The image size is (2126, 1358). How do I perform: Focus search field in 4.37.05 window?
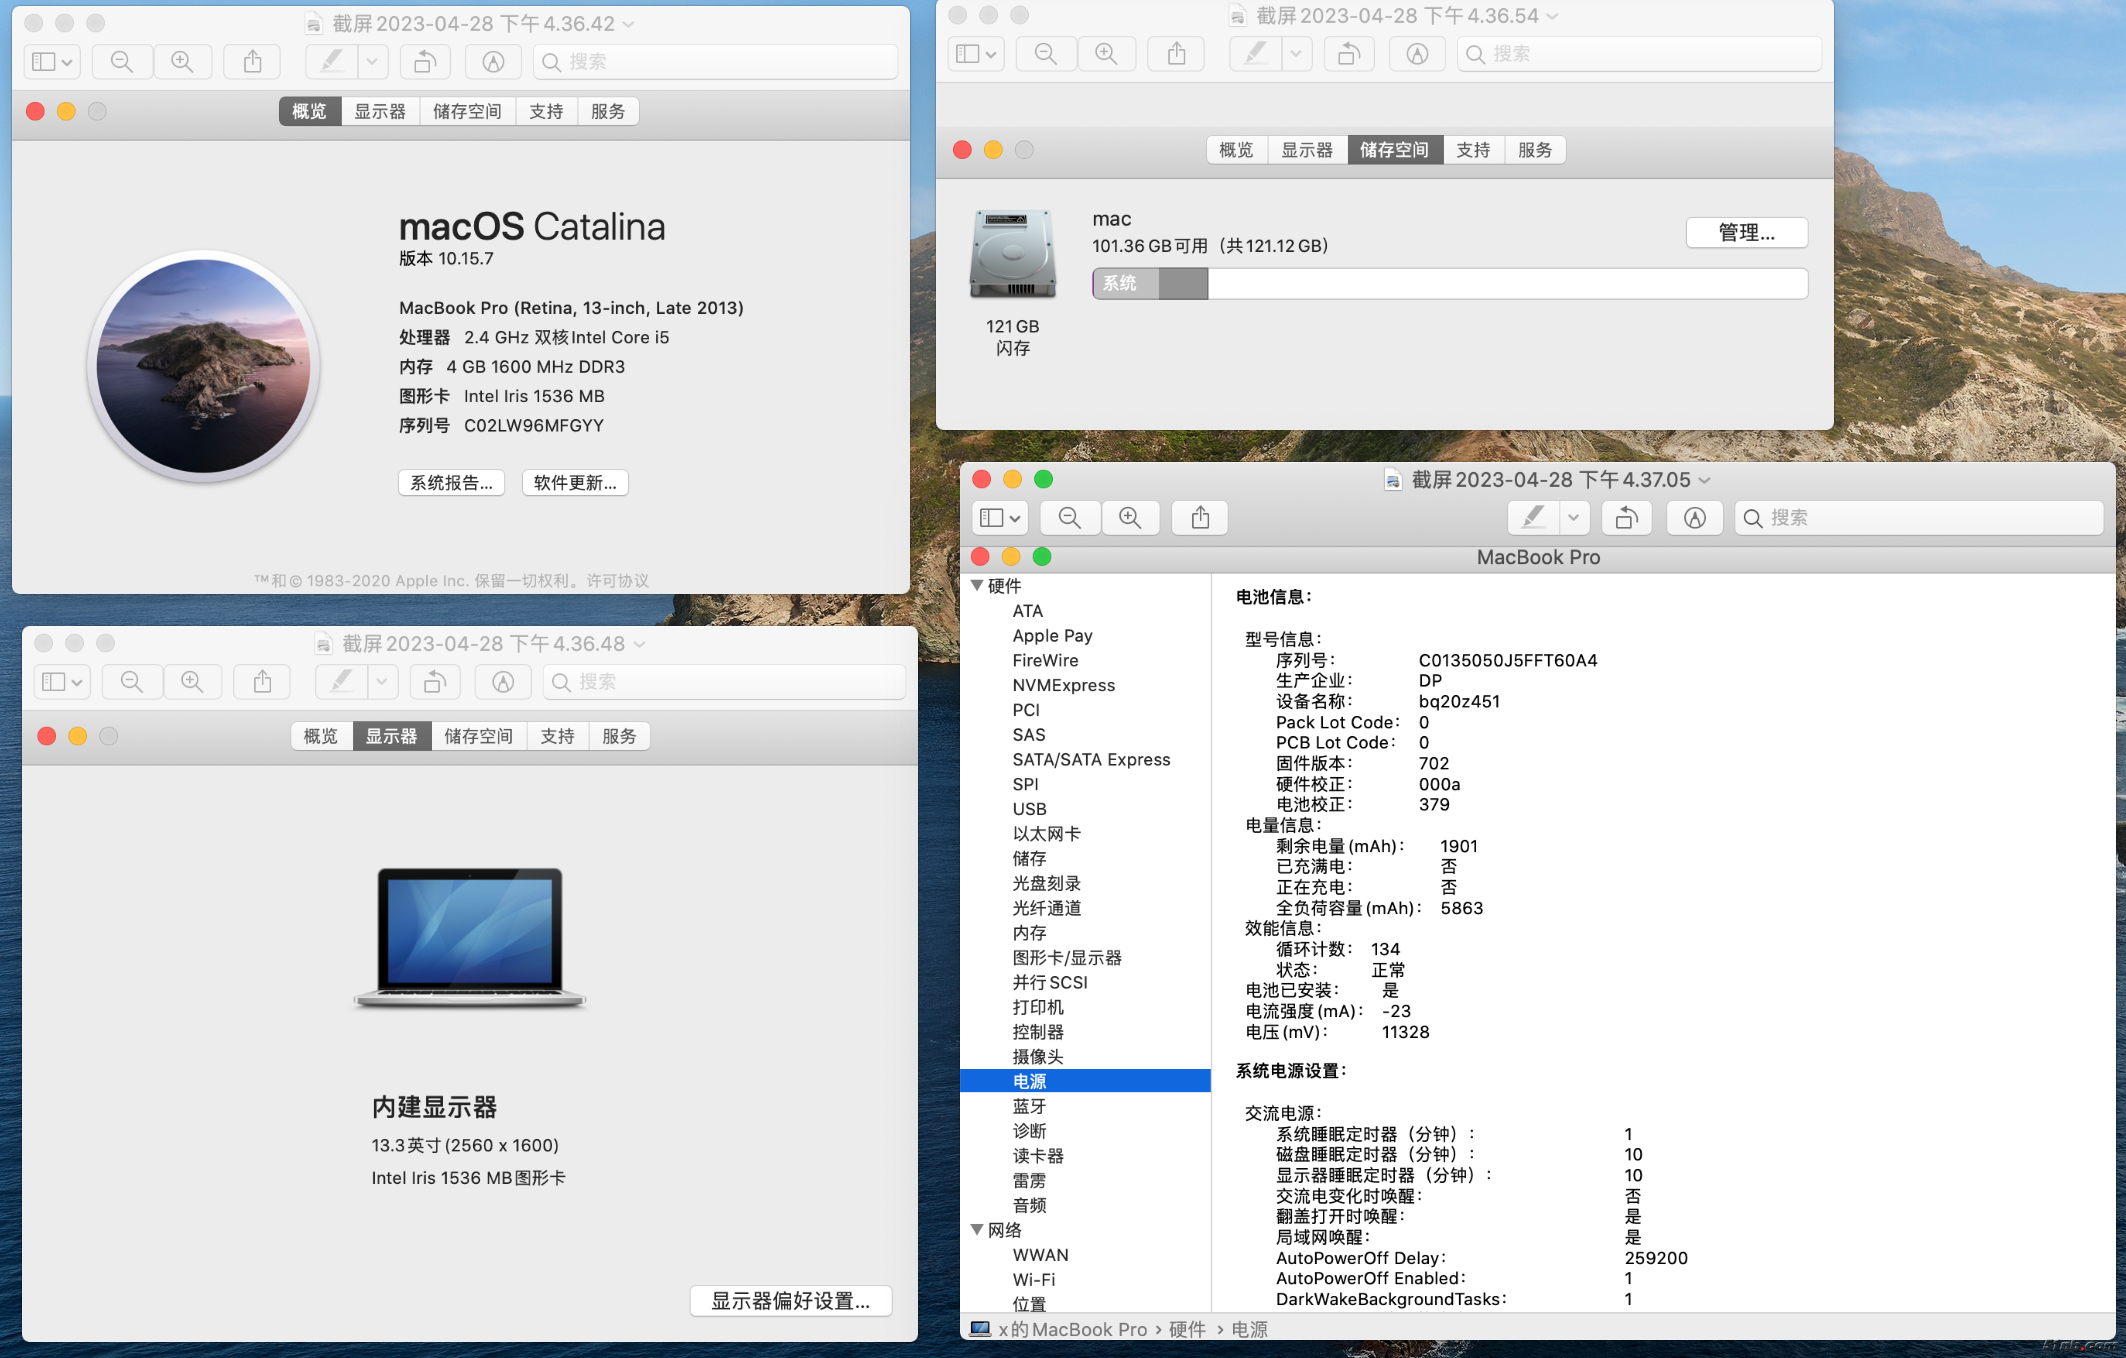point(1919,518)
